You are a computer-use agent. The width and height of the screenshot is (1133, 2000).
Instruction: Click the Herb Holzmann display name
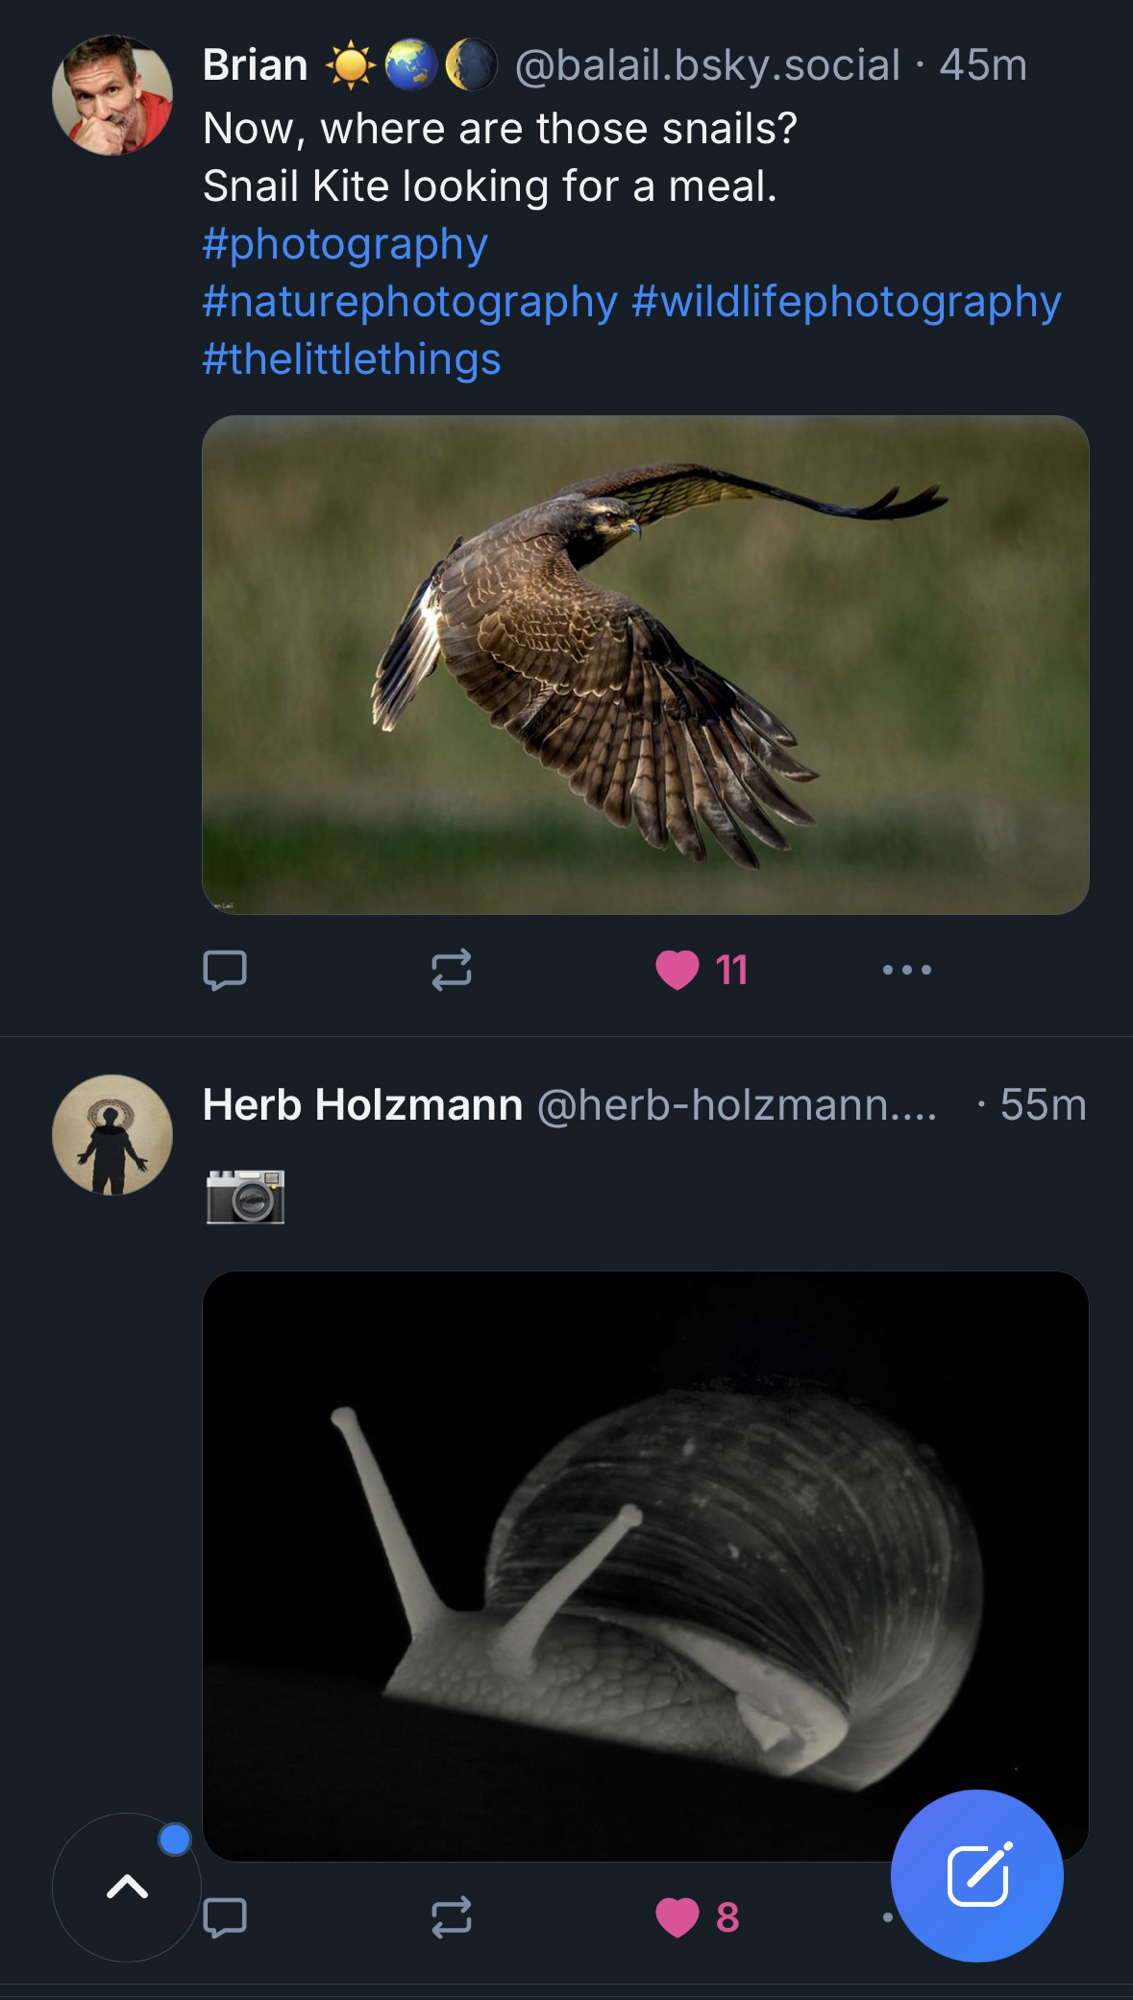(362, 1106)
